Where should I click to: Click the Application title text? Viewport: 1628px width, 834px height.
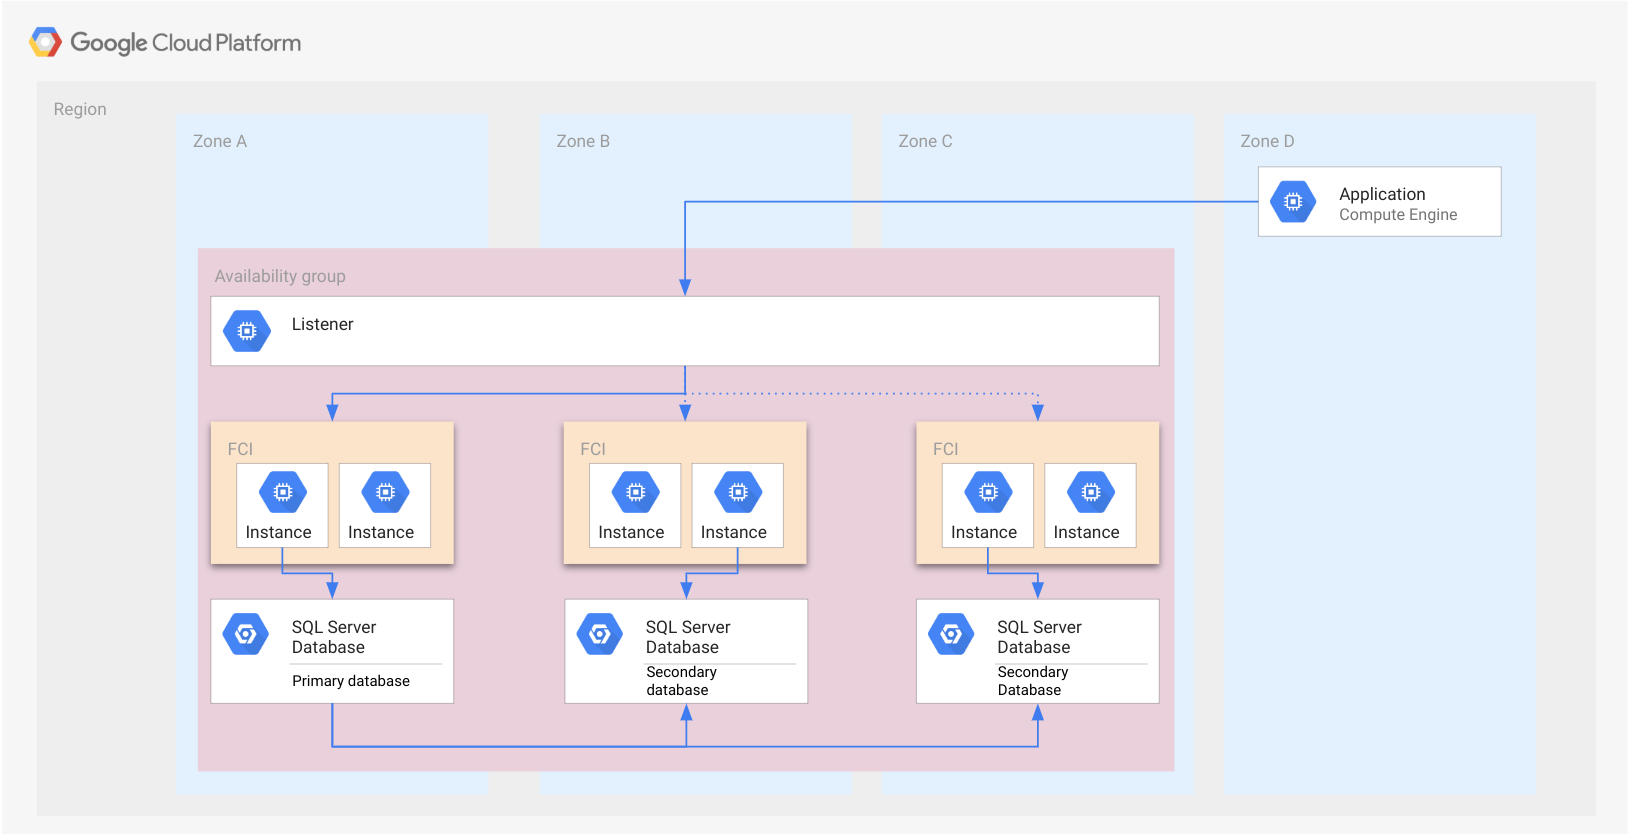click(1382, 194)
